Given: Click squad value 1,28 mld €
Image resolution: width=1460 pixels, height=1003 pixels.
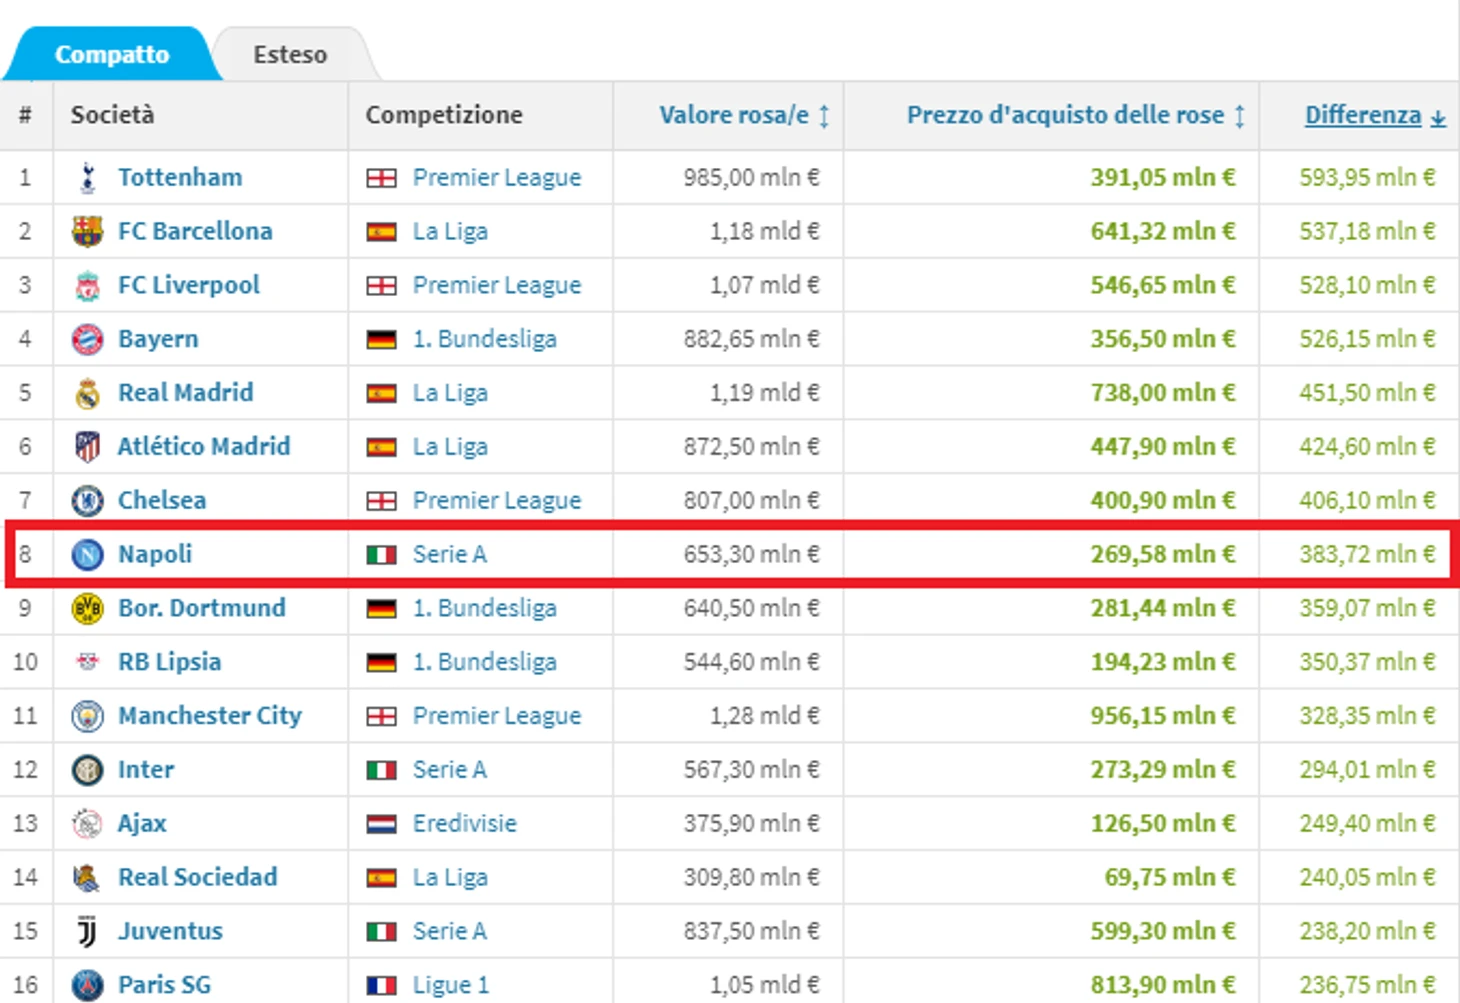Looking at the screenshot, I should click(x=765, y=716).
